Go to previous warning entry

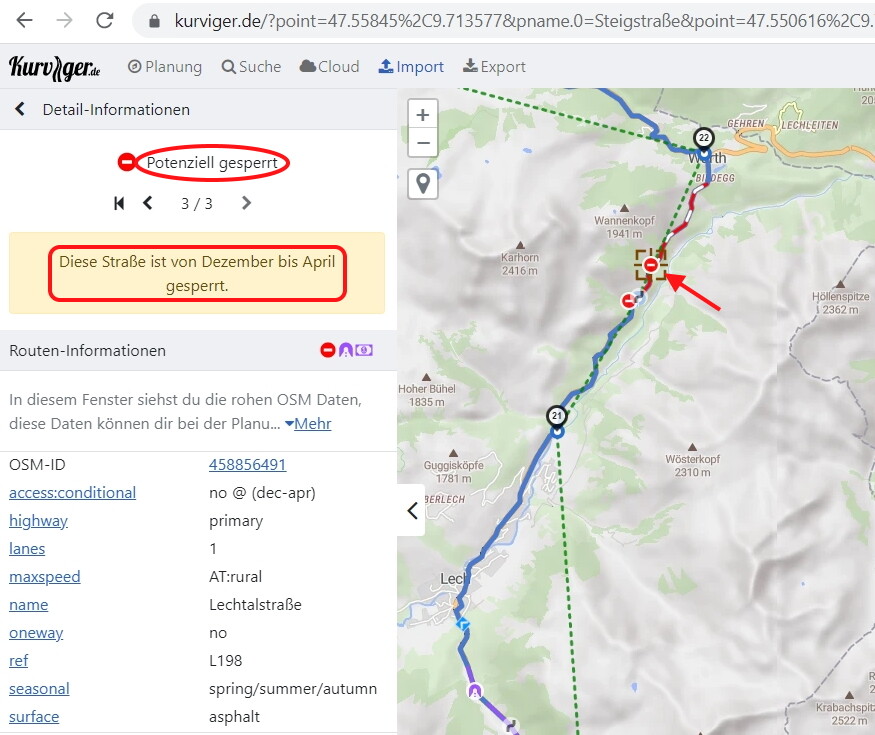point(148,203)
